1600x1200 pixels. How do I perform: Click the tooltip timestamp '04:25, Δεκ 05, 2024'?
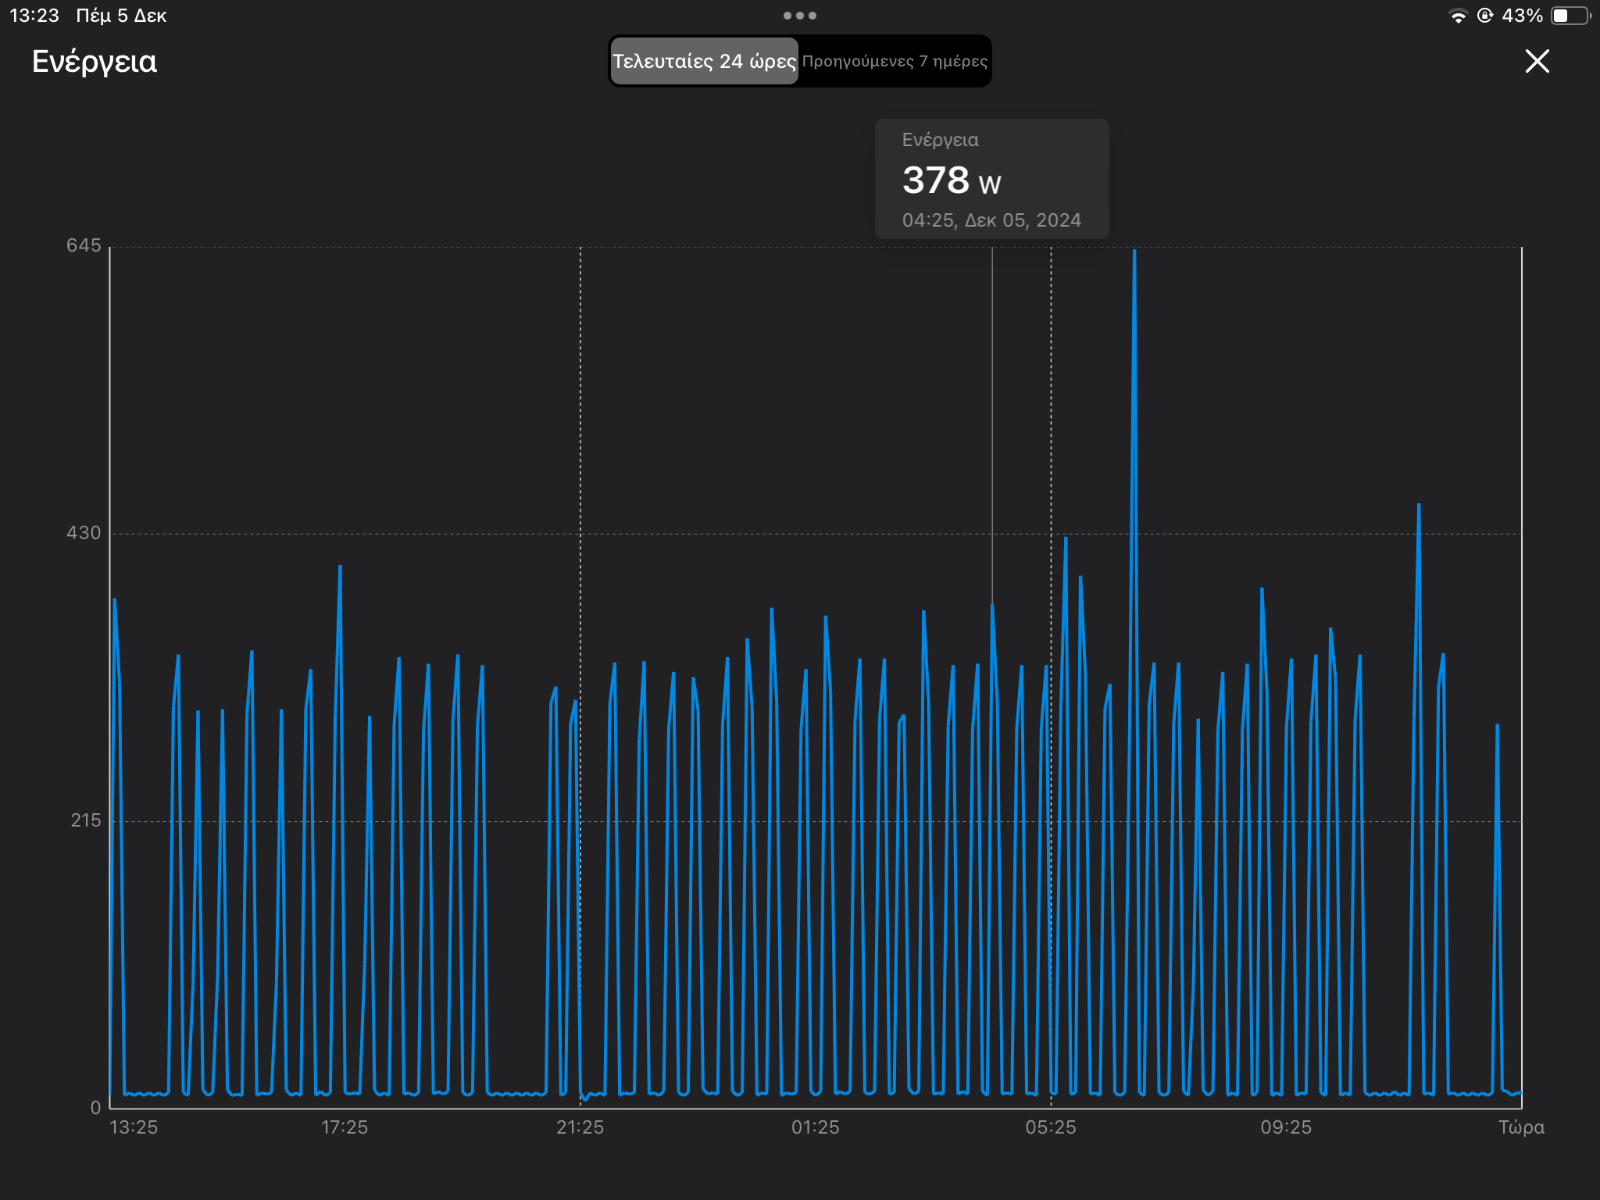991,220
